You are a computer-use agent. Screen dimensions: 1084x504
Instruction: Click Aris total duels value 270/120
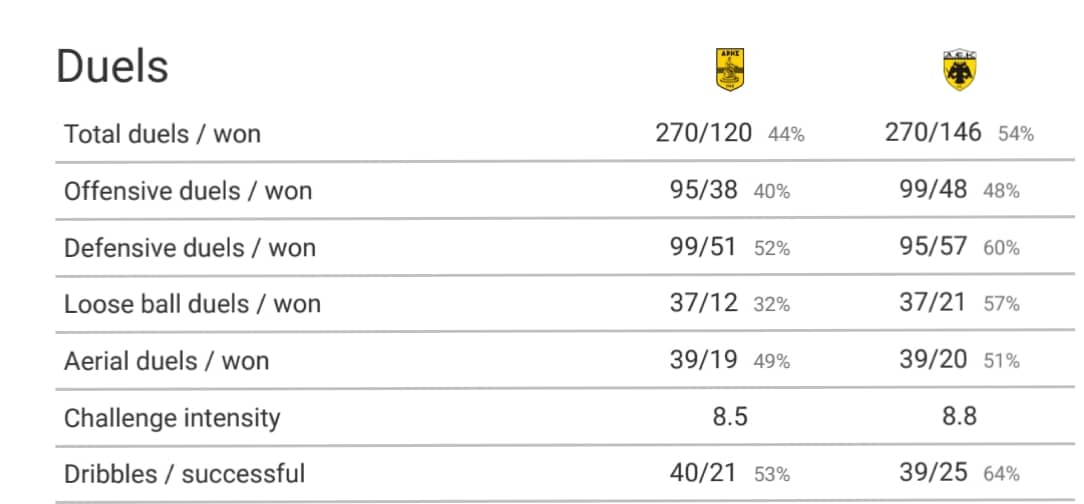coord(704,132)
